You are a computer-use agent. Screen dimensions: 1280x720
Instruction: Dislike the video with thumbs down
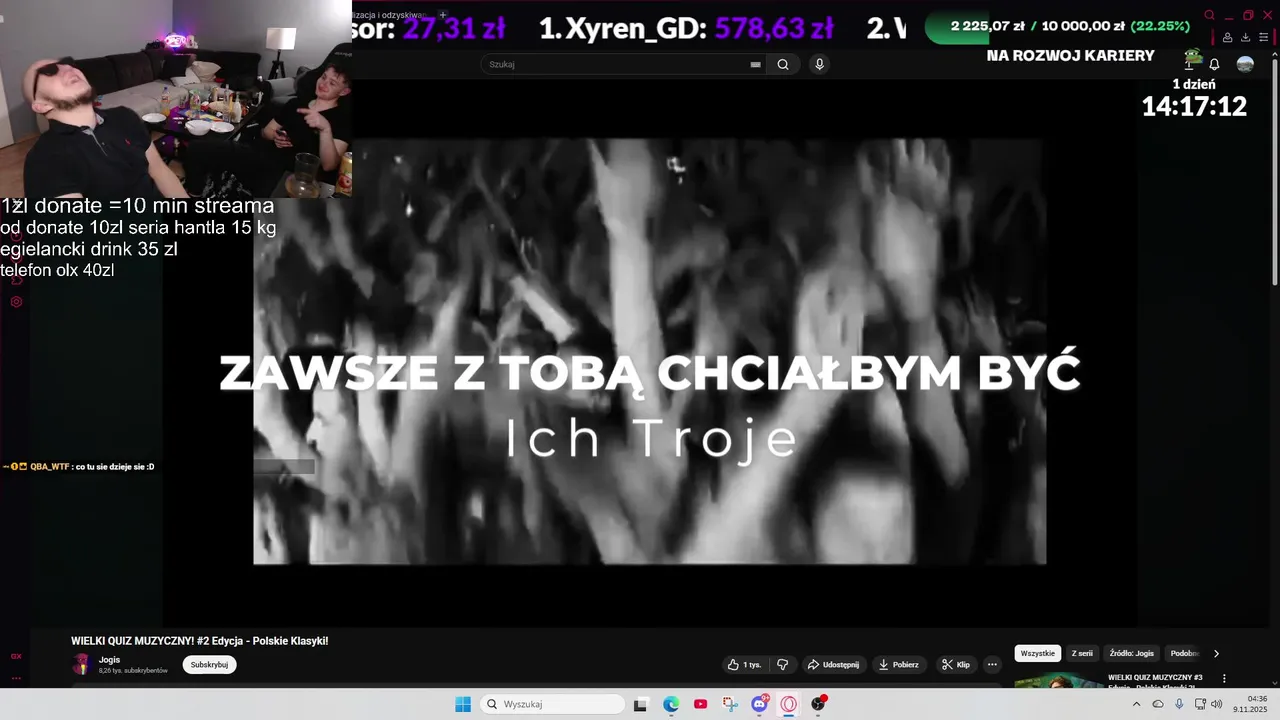click(x=783, y=665)
